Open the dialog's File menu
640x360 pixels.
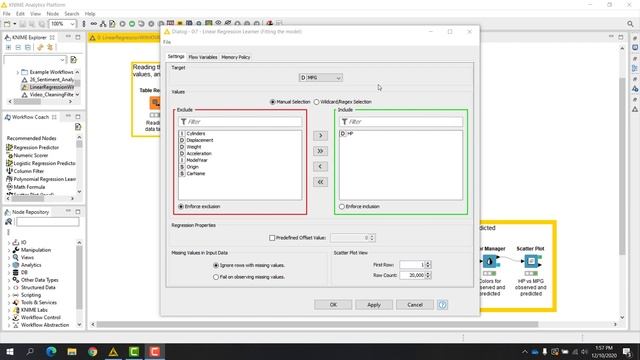click(167, 42)
